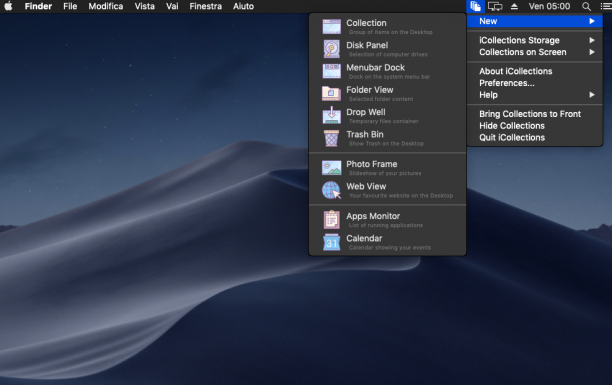The image size is (612, 385).
Task: Click 'Temporary files container' text
Action: (x=384, y=121)
